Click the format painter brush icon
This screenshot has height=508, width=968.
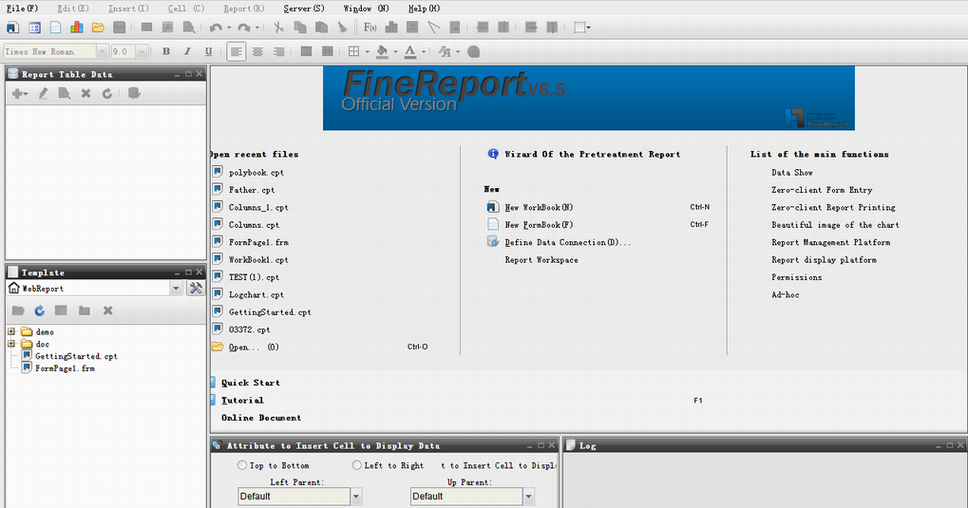pyautogui.click(x=343, y=27)
